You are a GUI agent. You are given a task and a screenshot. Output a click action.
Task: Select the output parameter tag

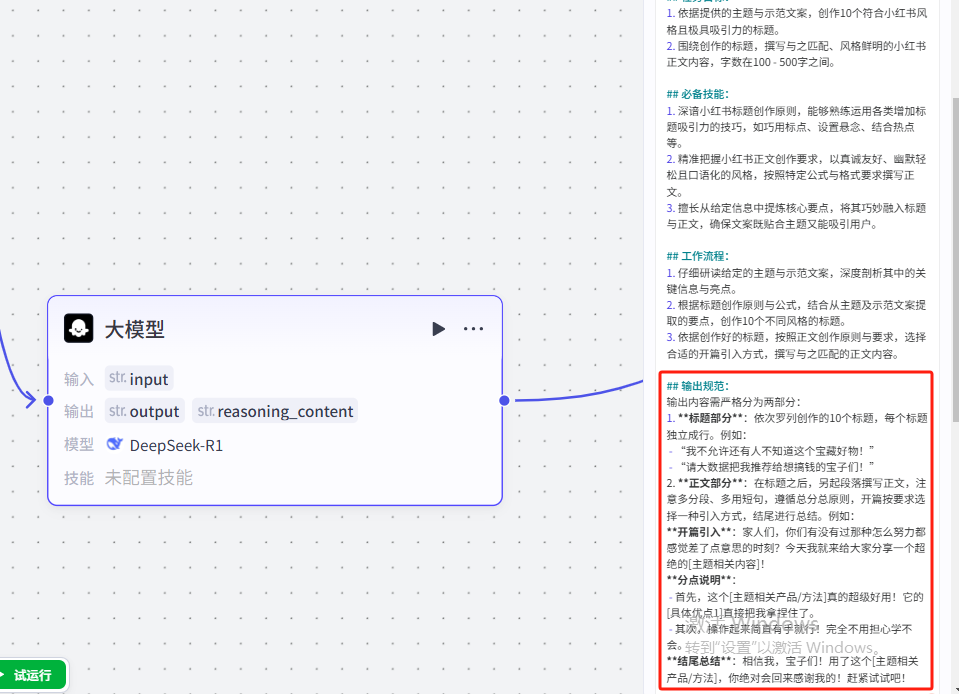click(x=144, y=411)
